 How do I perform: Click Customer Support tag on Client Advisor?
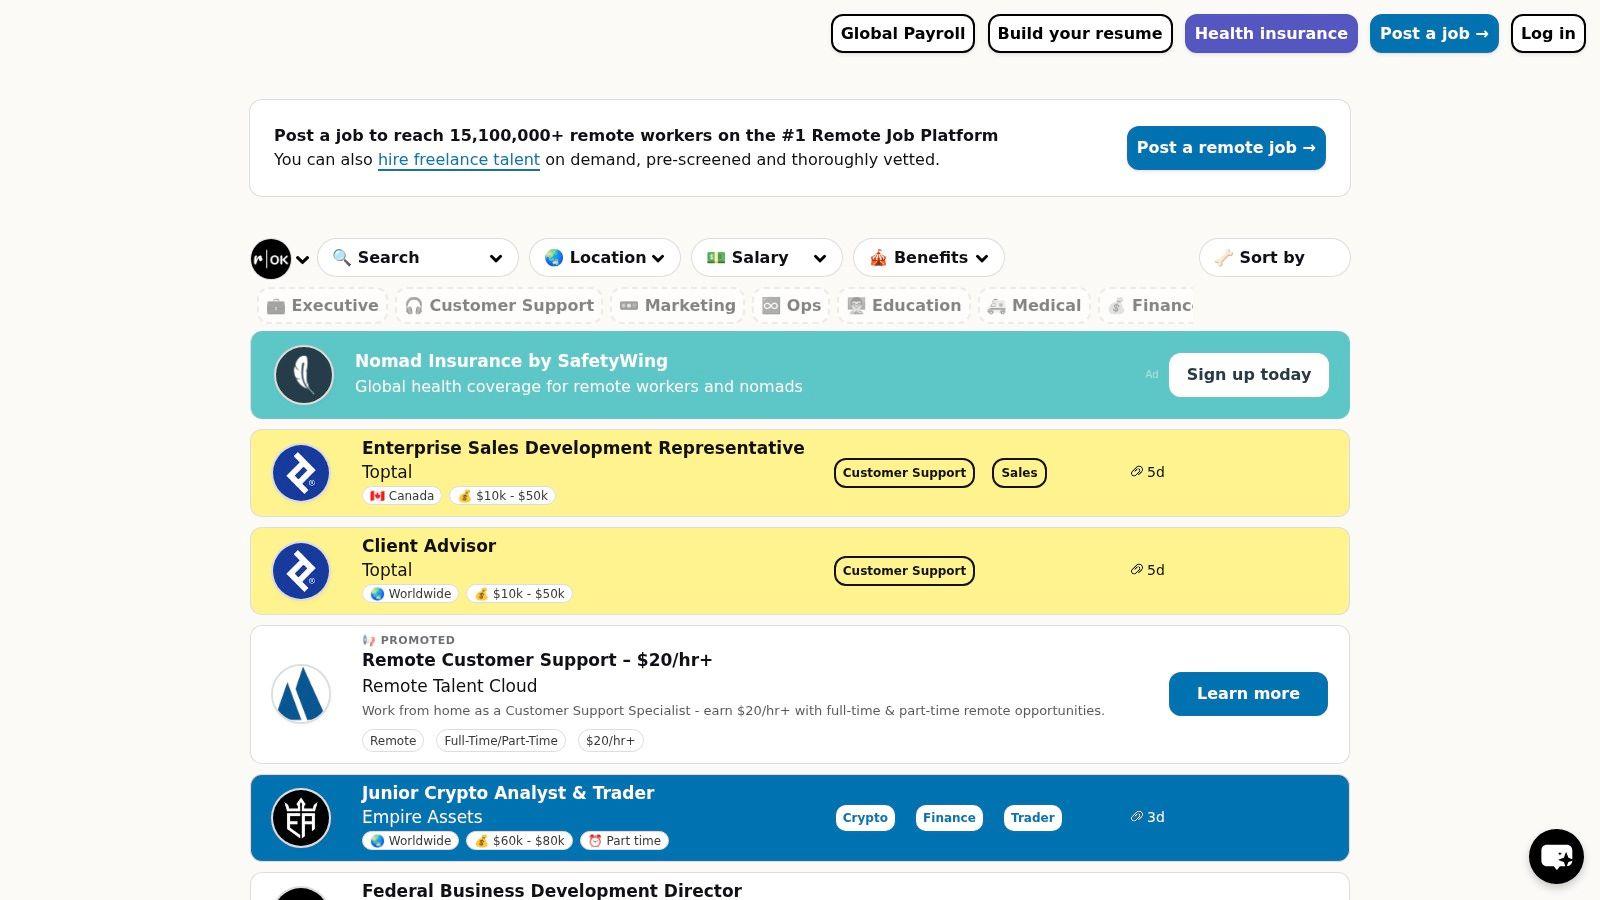tap(904, 571)
